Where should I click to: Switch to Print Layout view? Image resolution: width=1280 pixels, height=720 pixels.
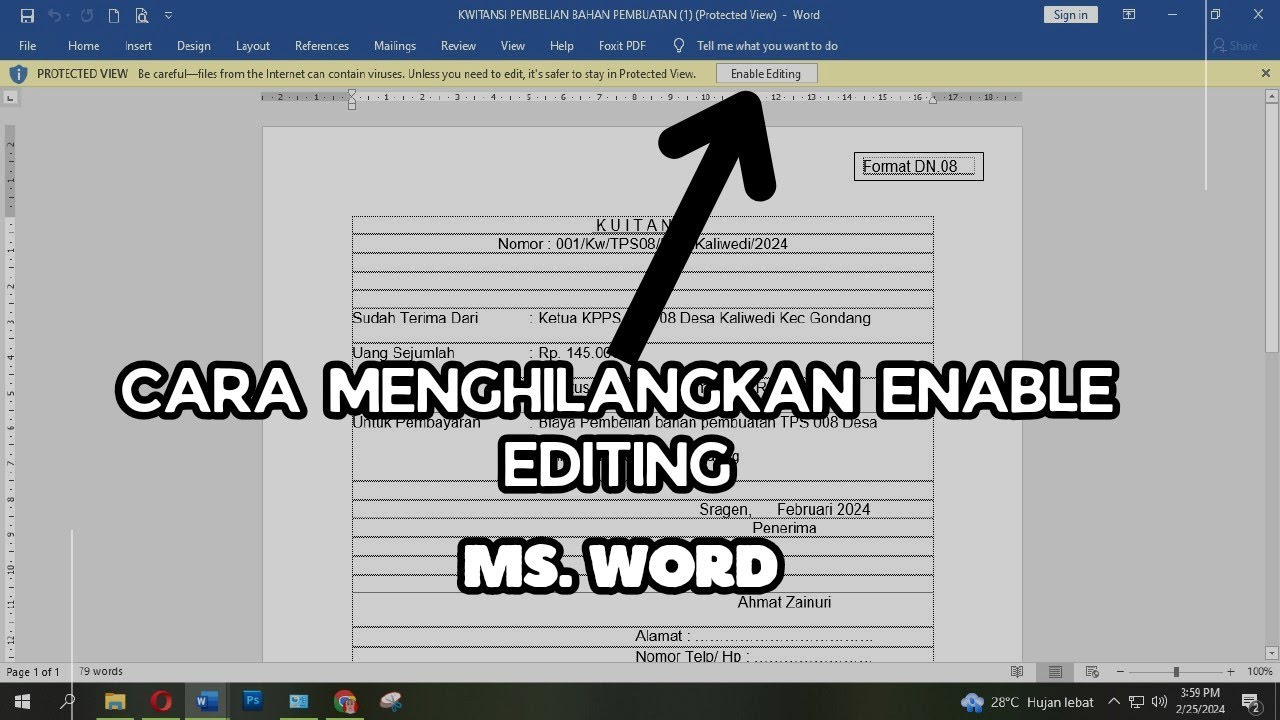[1055, 672]
